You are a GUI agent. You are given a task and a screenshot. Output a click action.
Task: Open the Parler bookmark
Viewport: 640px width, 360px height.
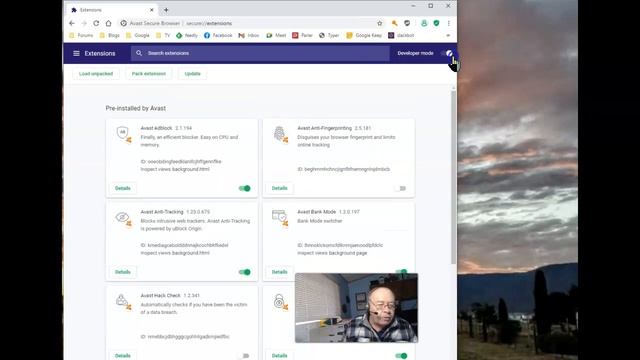coord(302,36)
